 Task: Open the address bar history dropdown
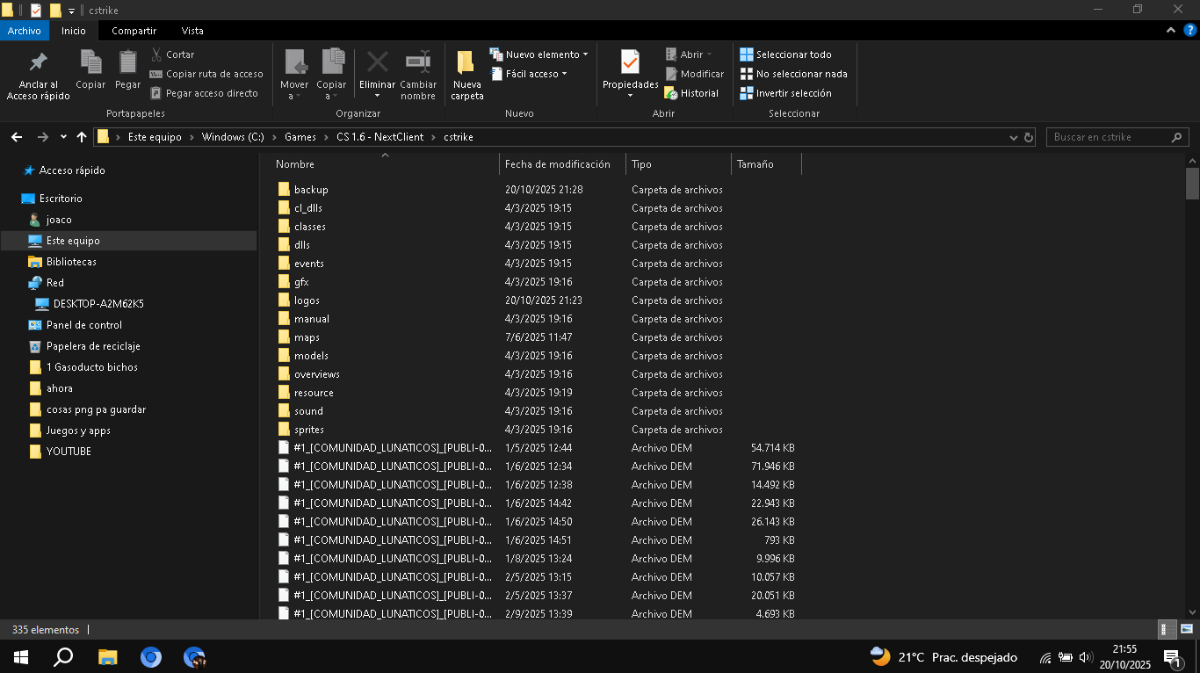pyautogui.click(x=1013, y=137)
